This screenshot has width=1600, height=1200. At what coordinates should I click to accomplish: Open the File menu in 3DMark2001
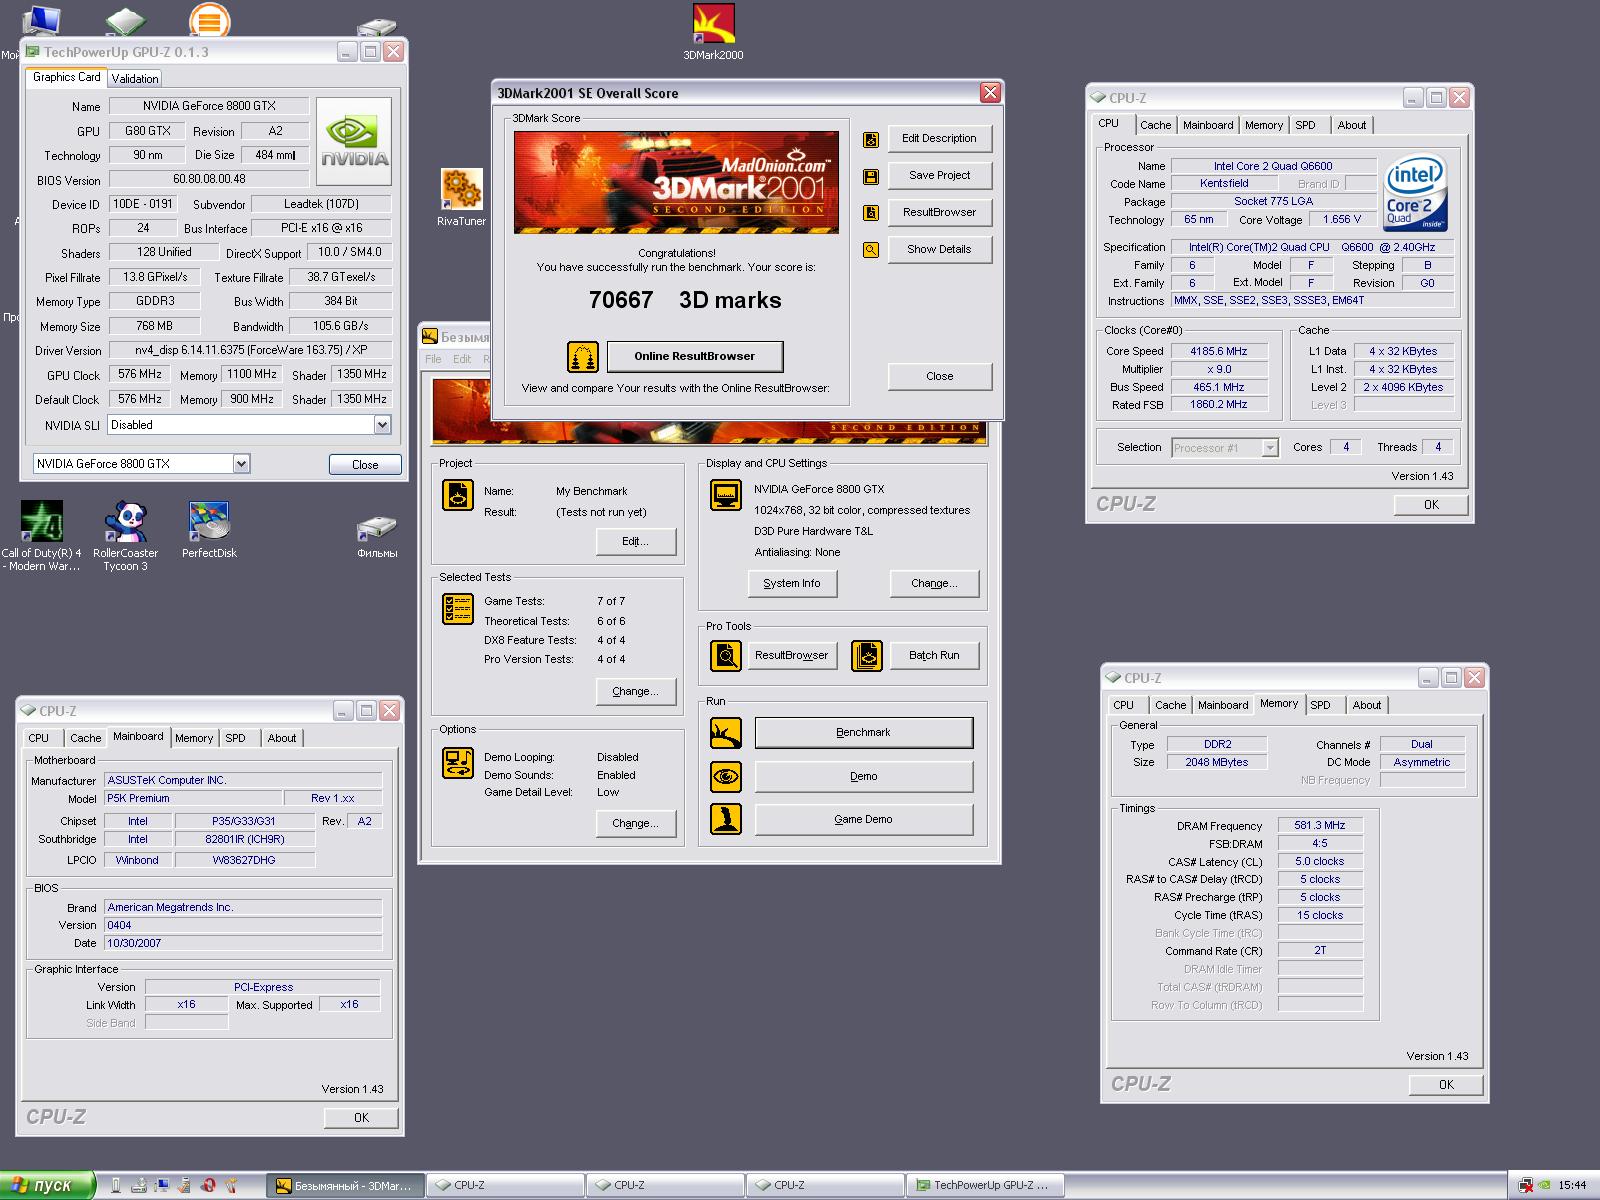pos(433,359)
